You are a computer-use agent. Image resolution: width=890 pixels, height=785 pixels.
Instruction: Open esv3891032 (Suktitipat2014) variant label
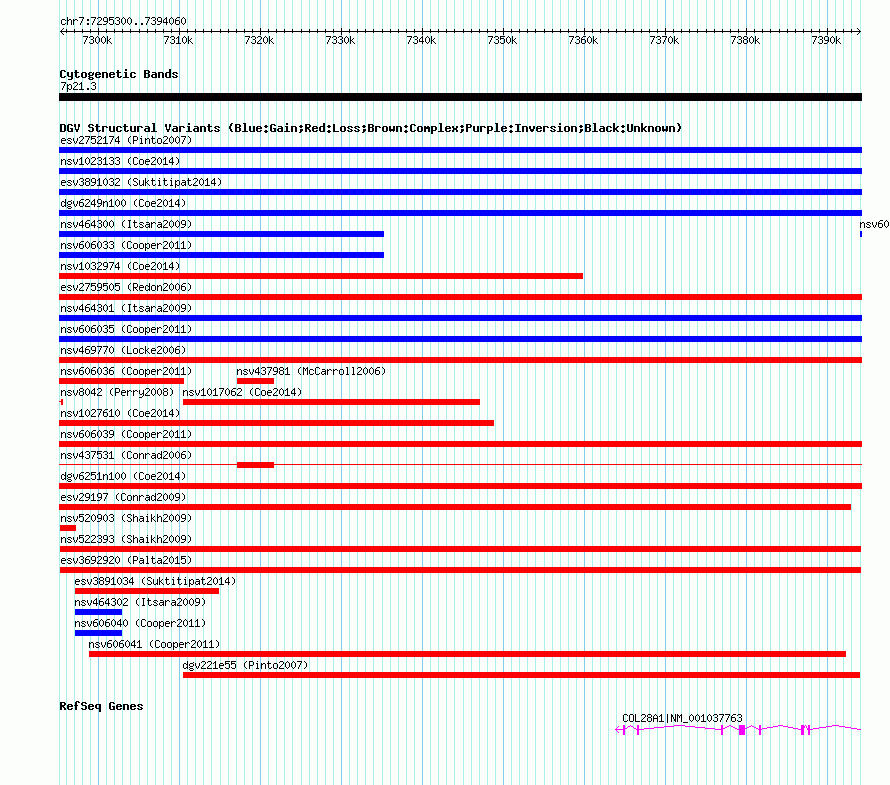pos(141,182)
